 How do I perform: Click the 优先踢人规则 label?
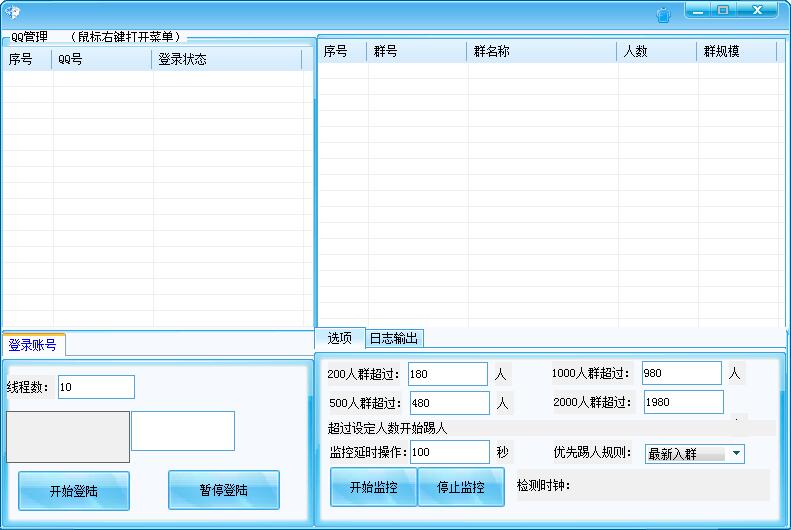[592, 452]
